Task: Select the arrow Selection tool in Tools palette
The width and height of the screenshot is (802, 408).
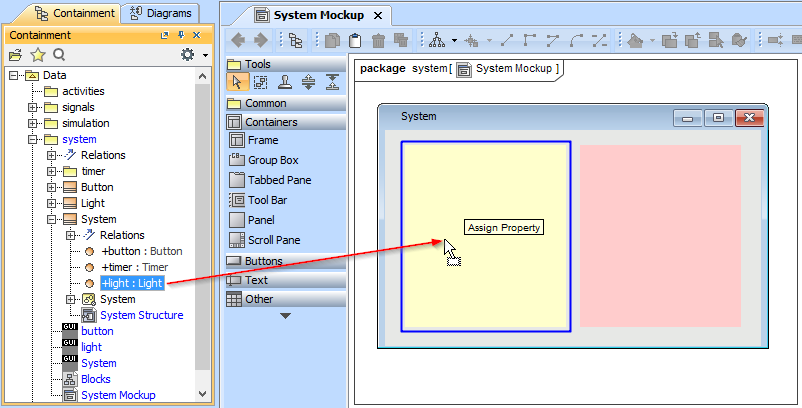Action: [237, 82]
